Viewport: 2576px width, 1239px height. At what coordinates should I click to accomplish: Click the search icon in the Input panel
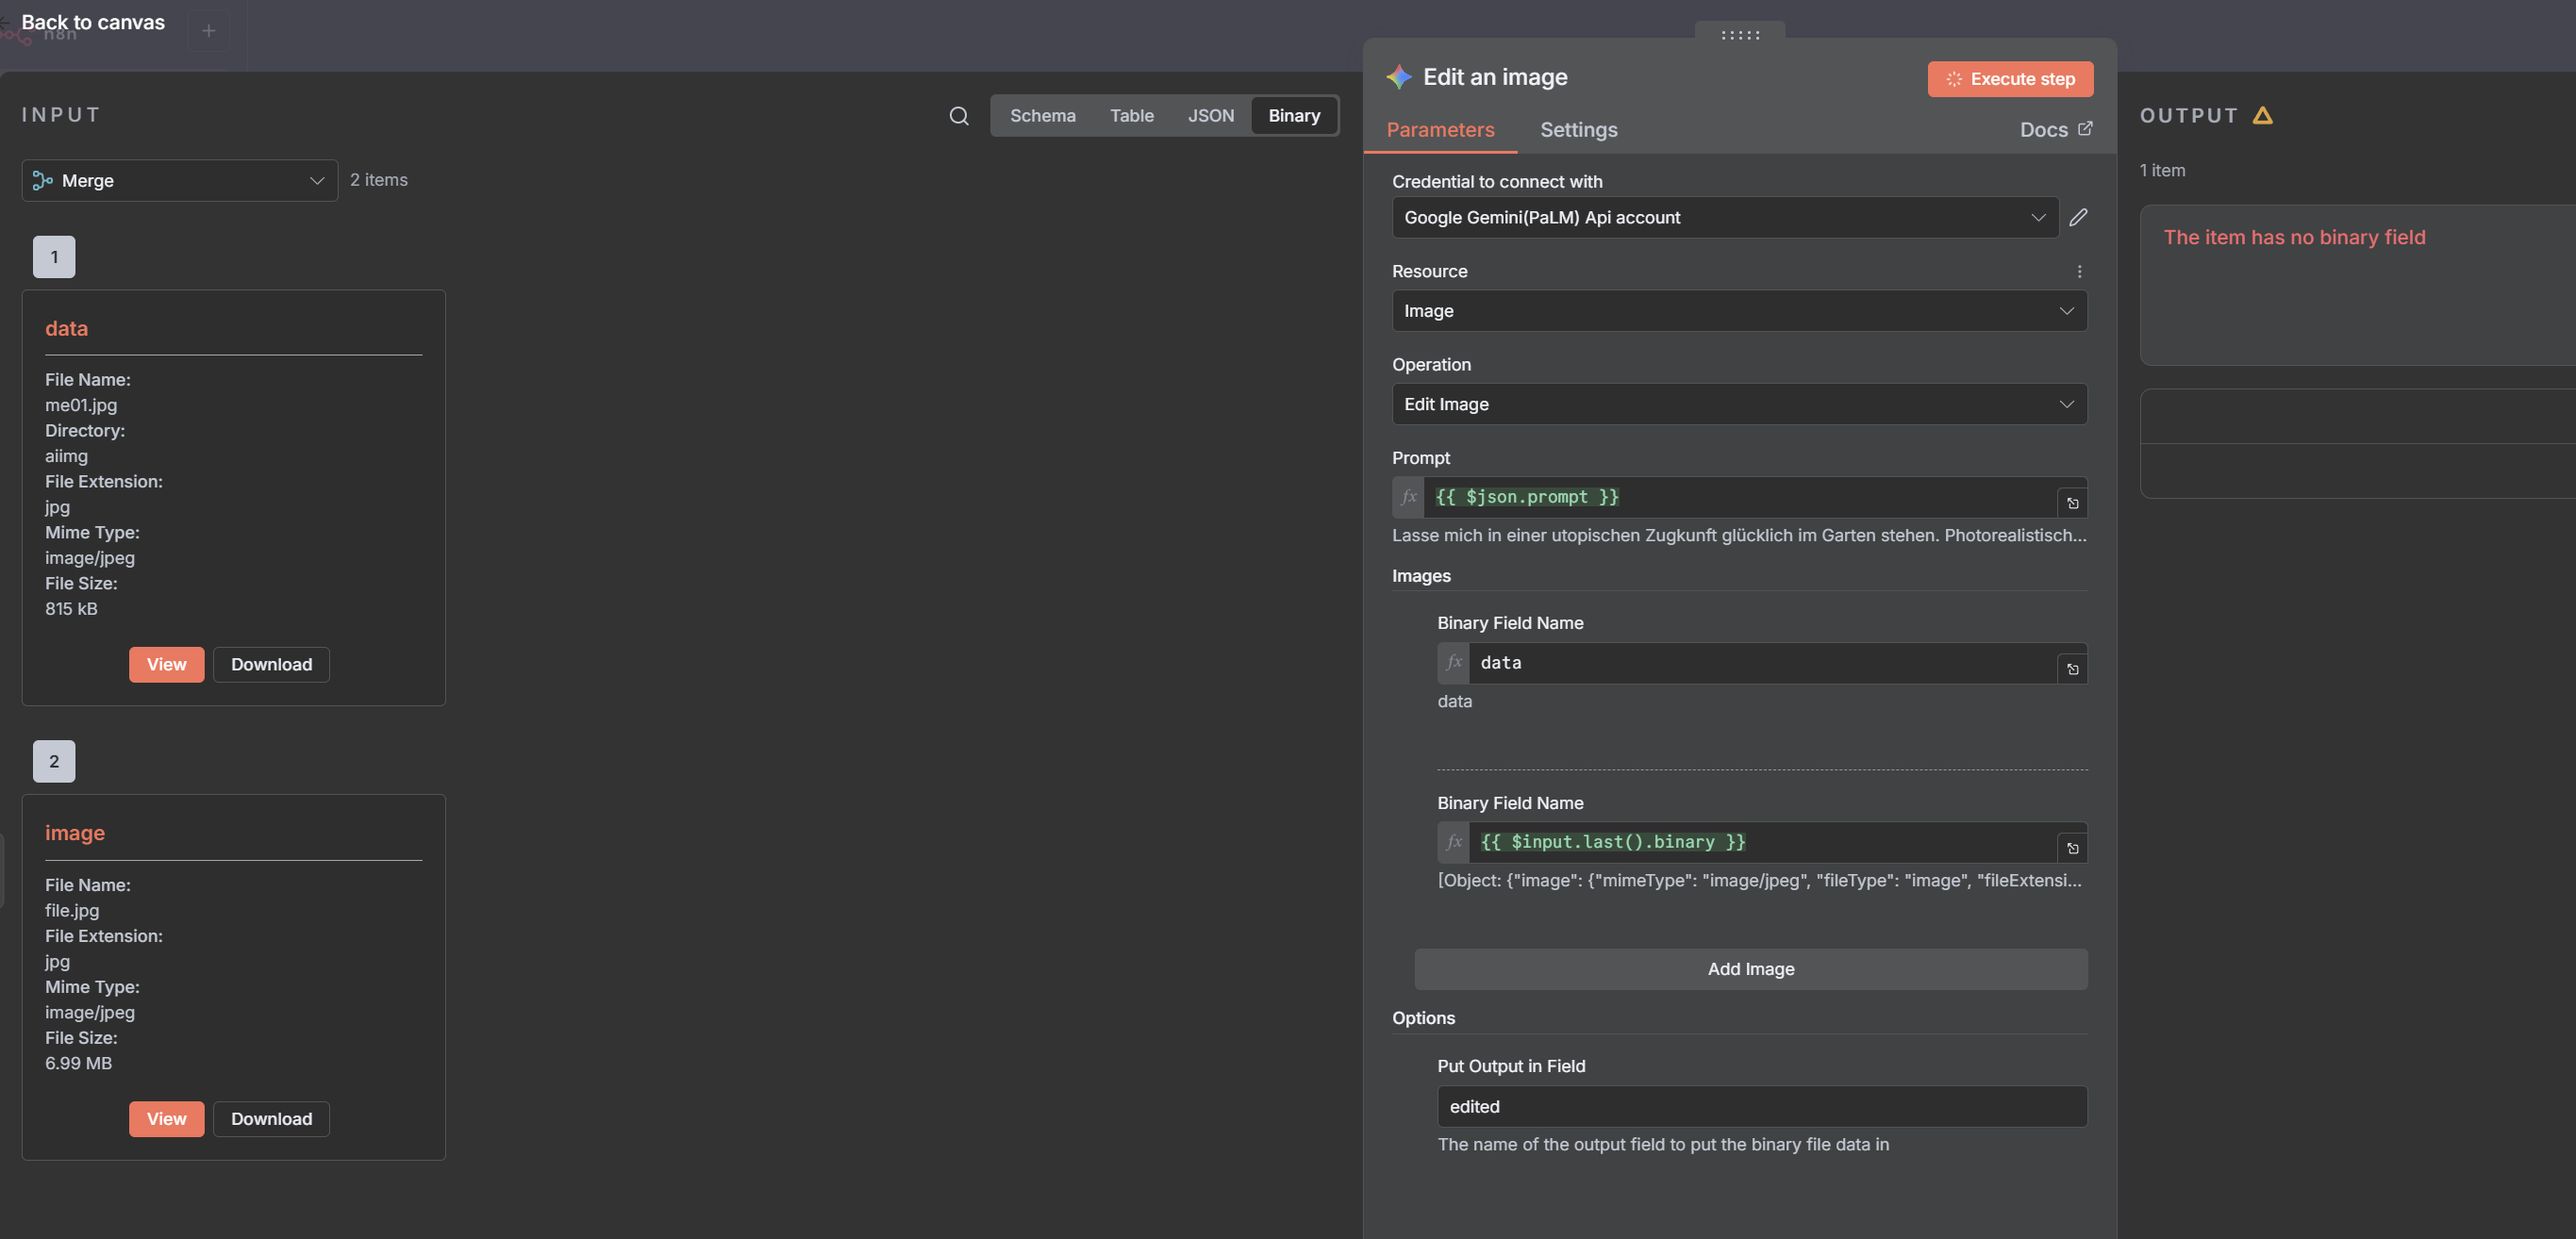[x=958, y=116]
